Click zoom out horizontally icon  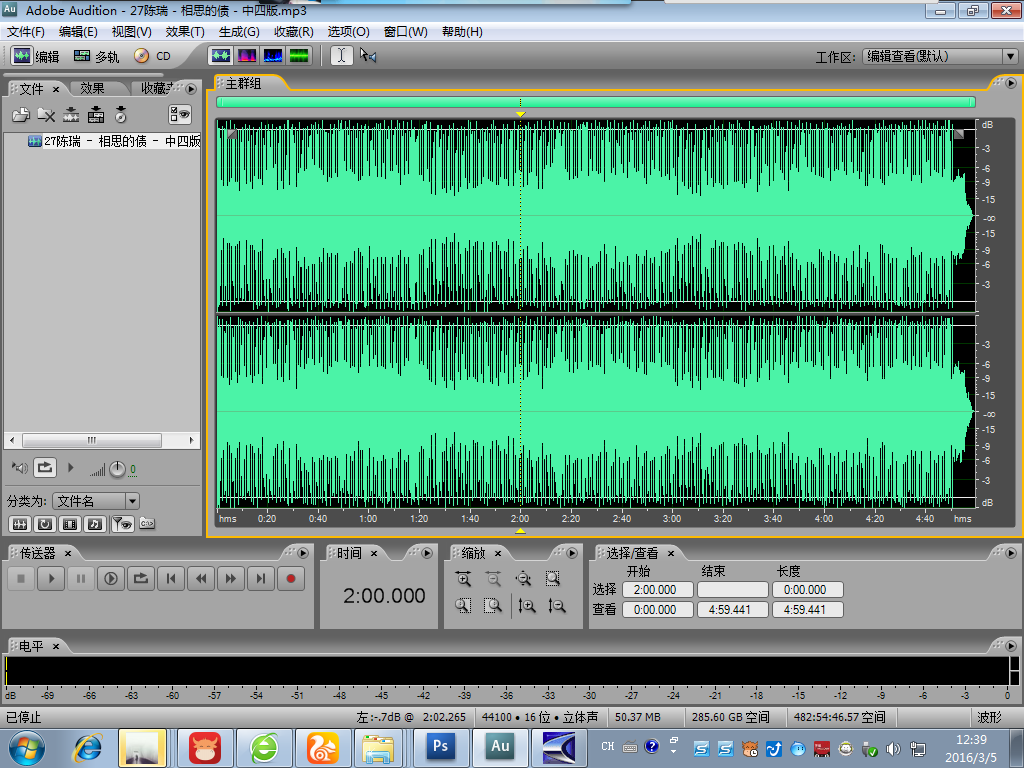click(x=494, y=579)
